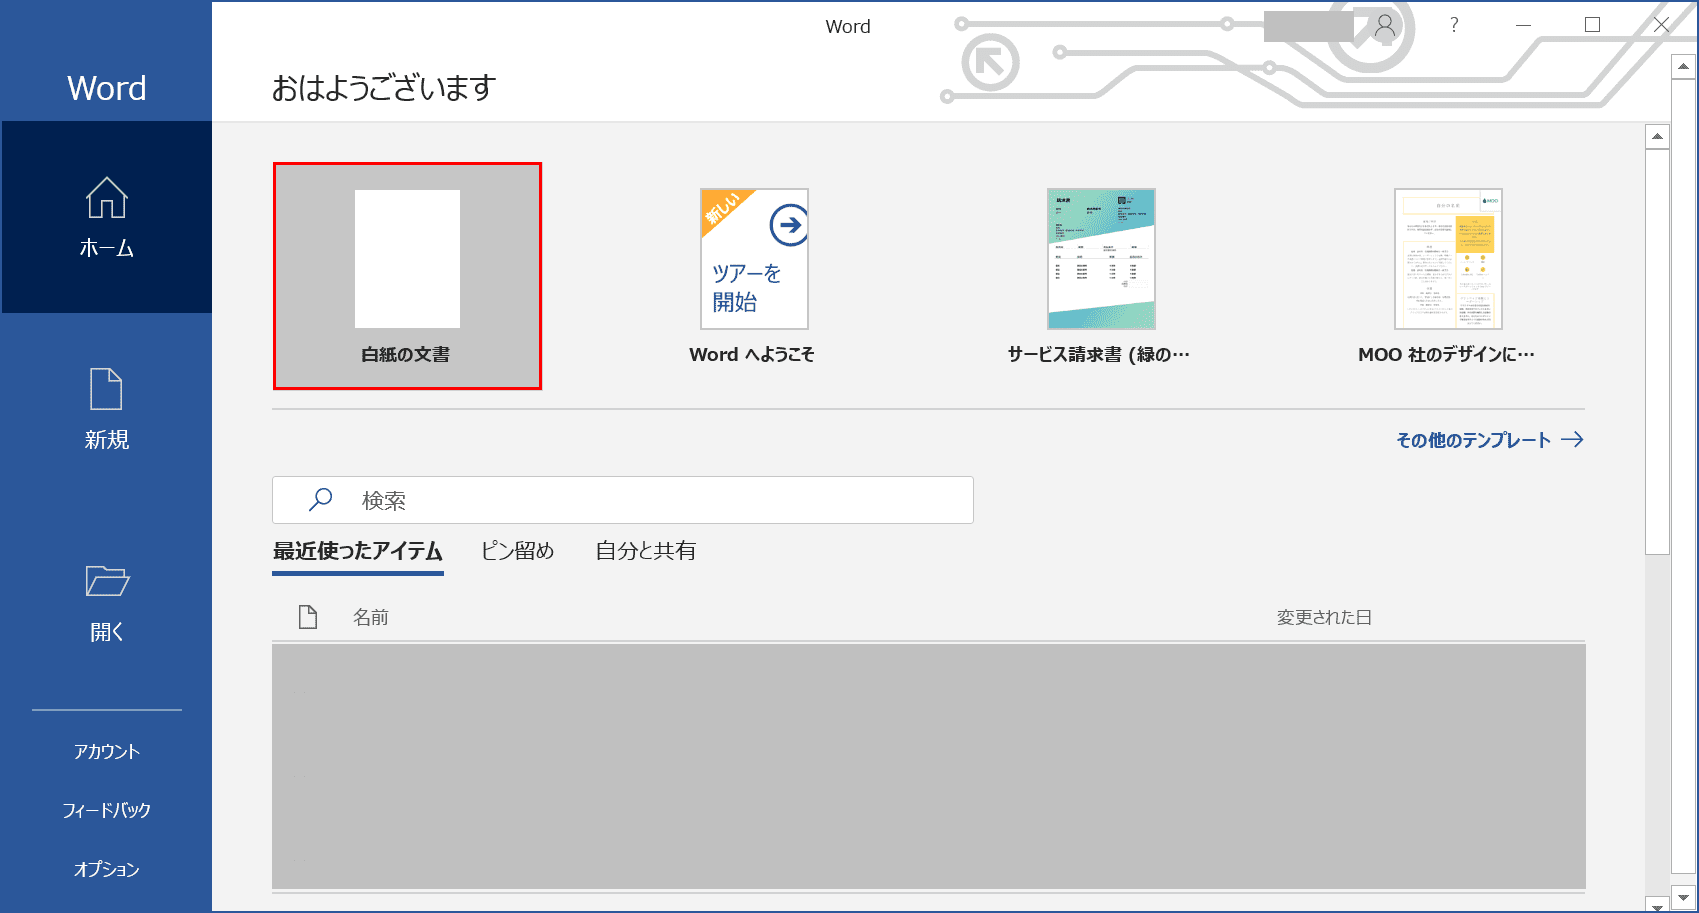
Task: Open the 開く folder icon in sidebar
Action: tap(106, 581)
